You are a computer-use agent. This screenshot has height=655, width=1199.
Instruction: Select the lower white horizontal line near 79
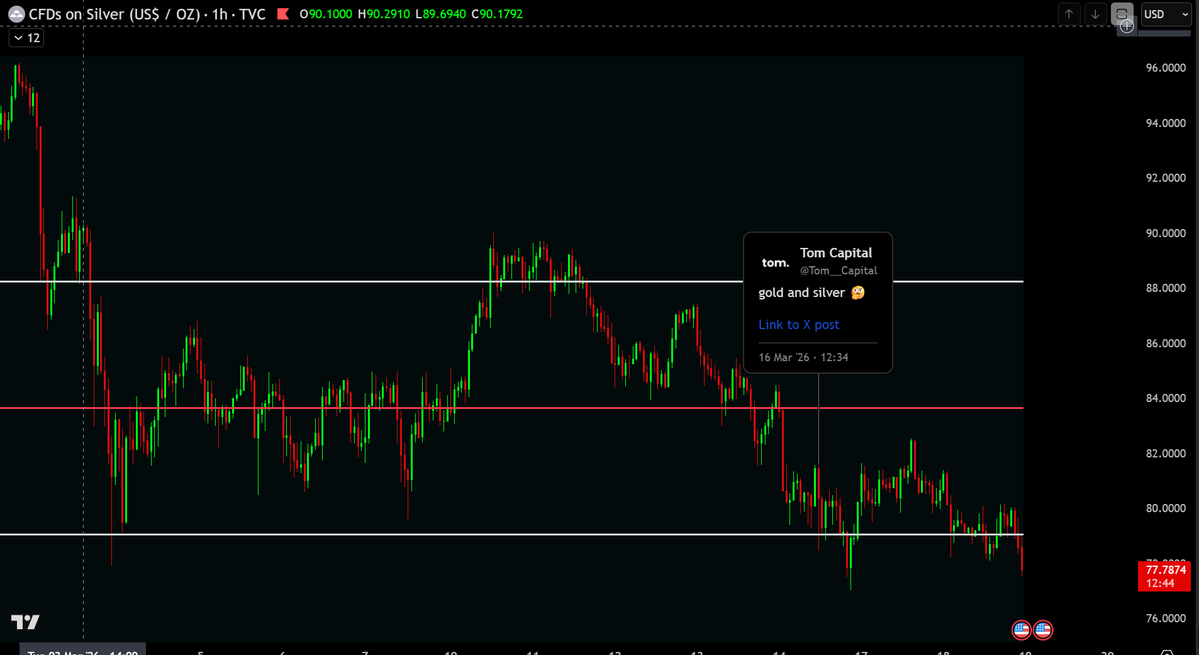[512, 534]
